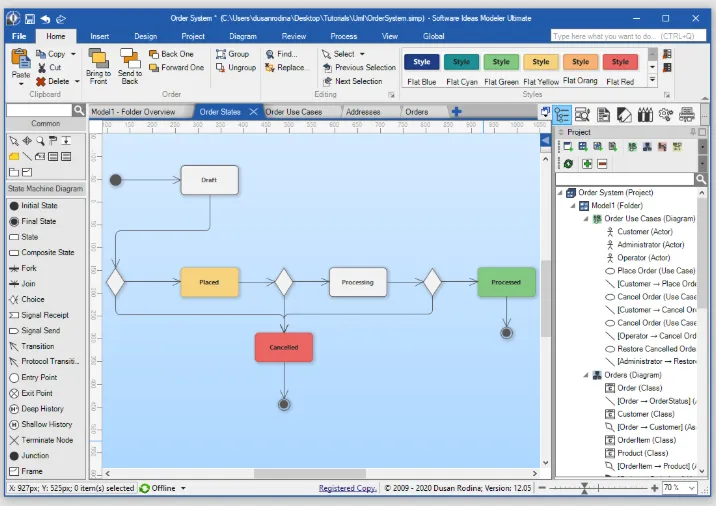Click the Group button

tap(232, 54)
